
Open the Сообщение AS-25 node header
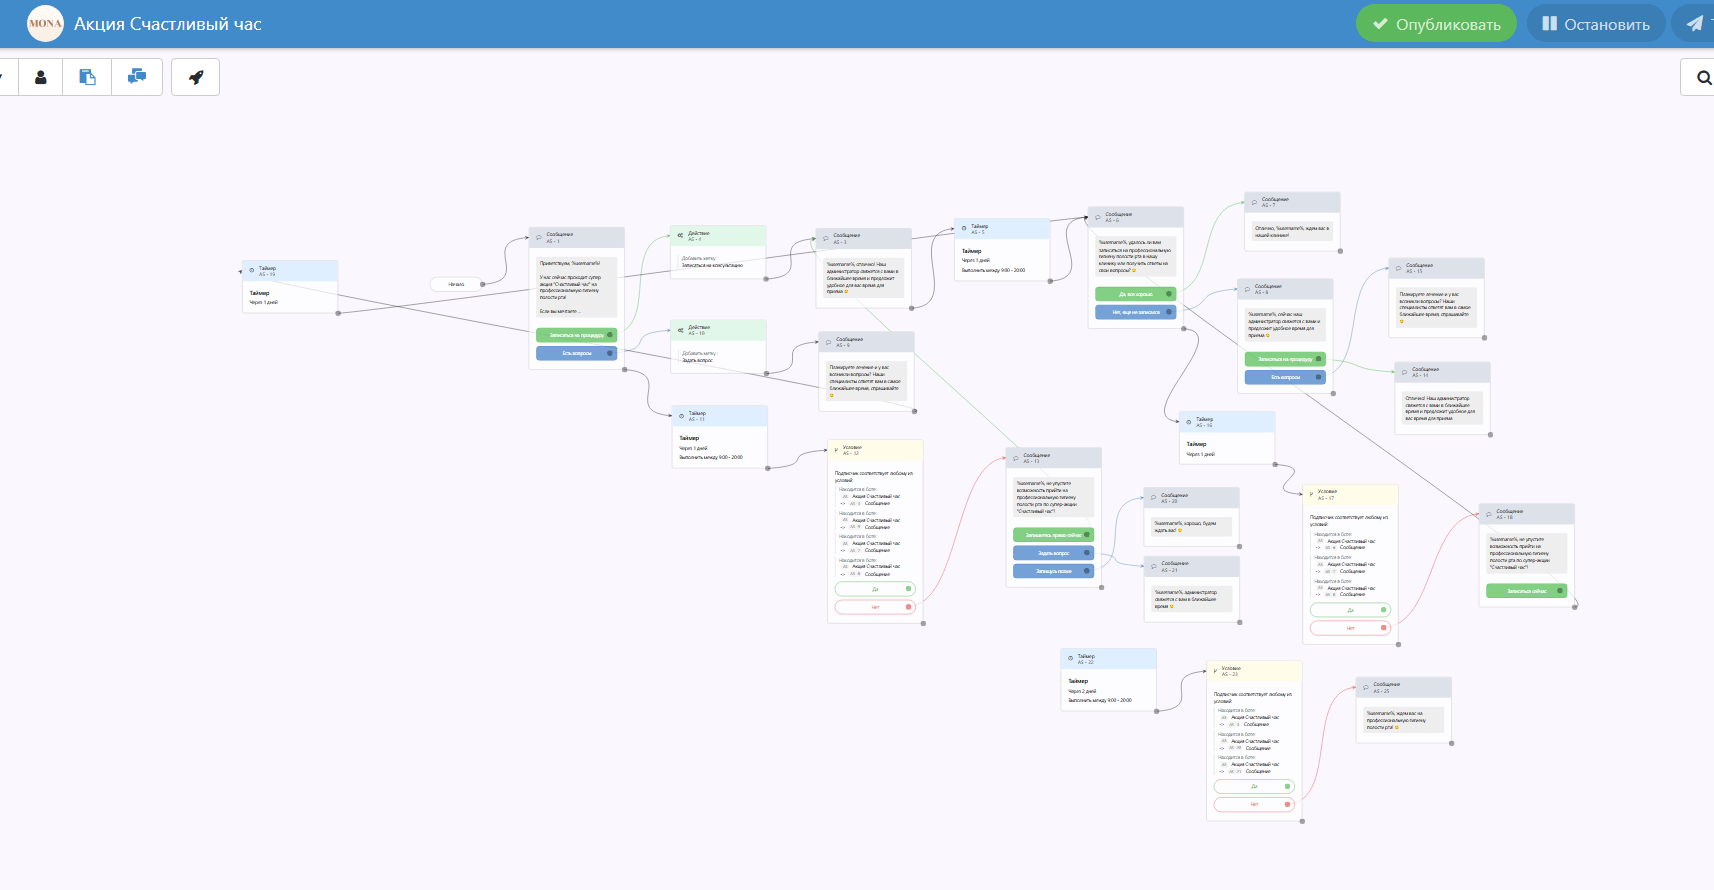[x=1403, y=687]
